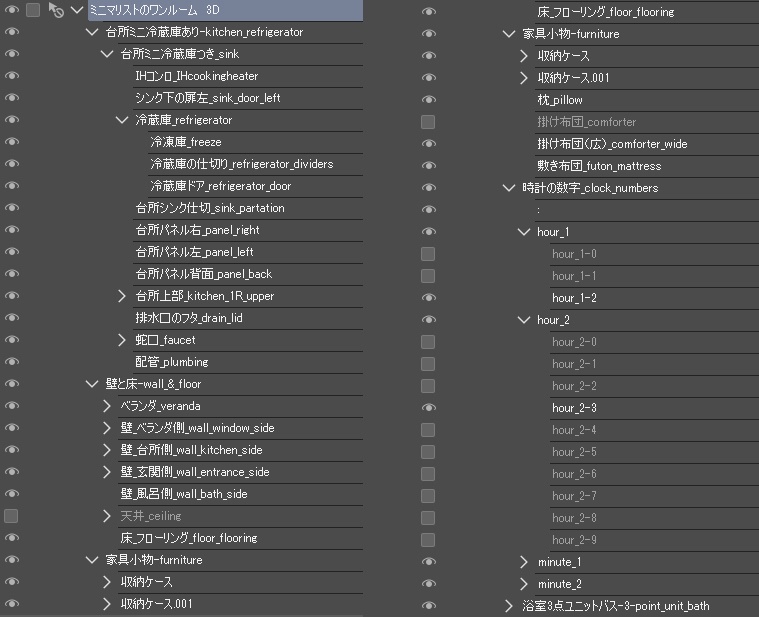Screen dimensions: 759x617
Task: Toggle the eye for futon_mattress
Action: [428, 166]
